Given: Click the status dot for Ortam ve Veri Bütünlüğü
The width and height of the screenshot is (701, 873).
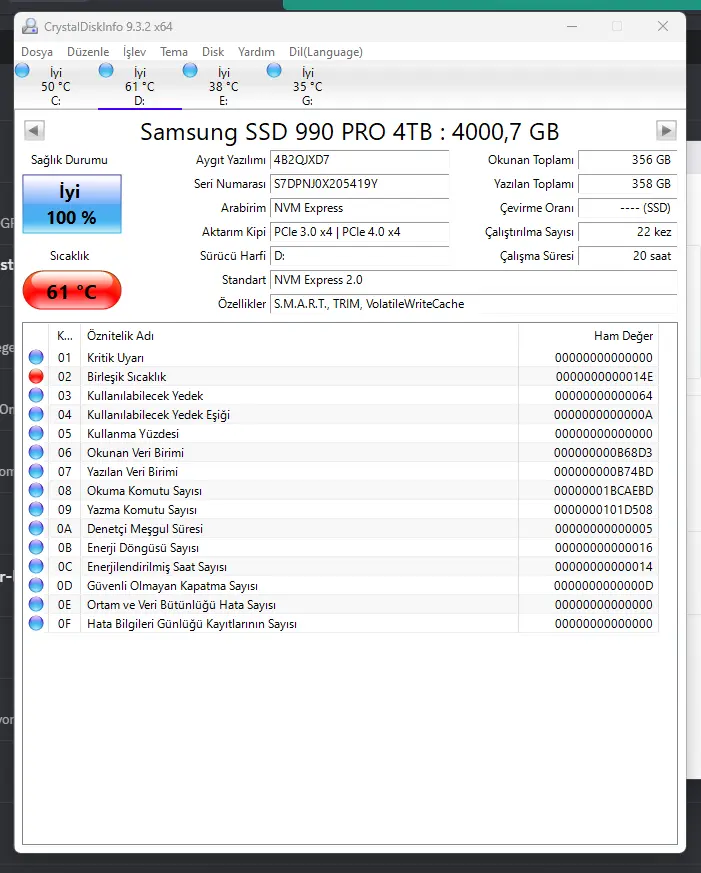Looking at the screenshot, I should pyautogui.click(x=36, y=604).
